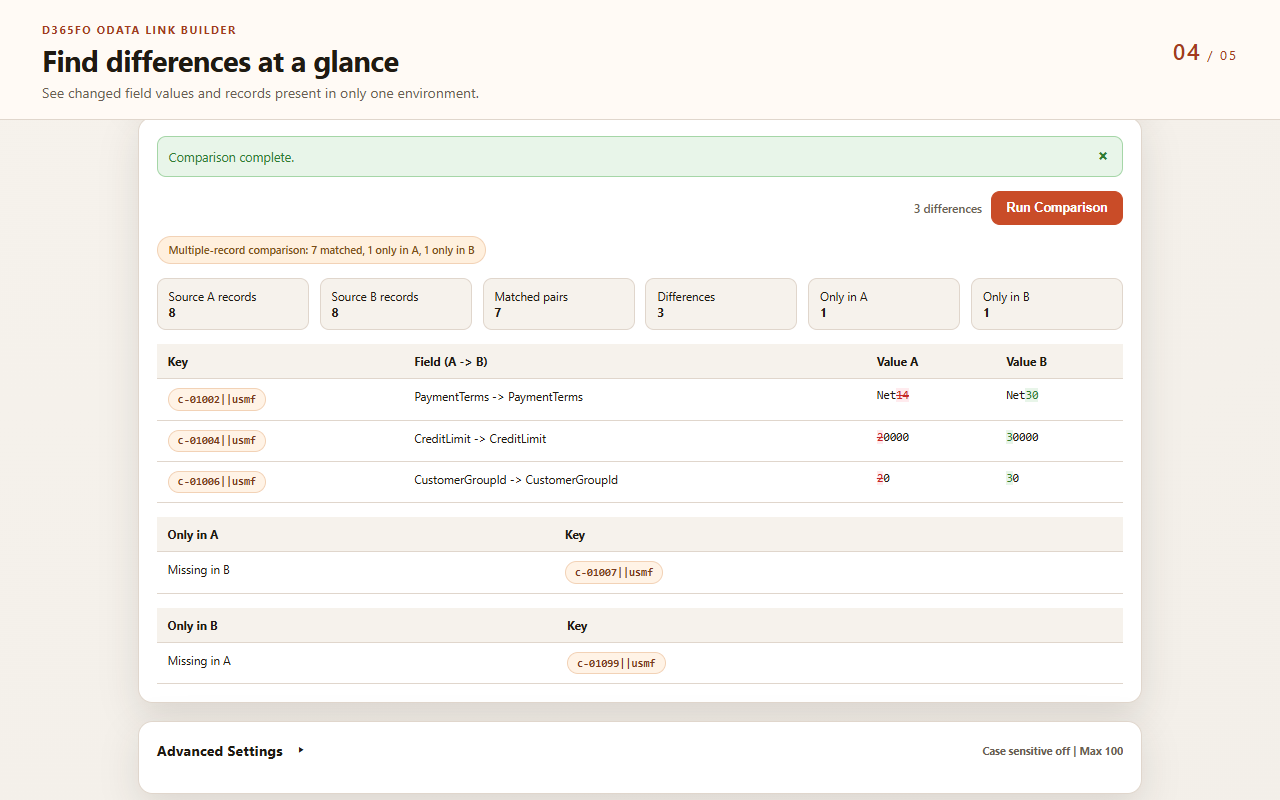Click the Find differences at a glance heading
Screen dimensions: 1280x800
220,62
